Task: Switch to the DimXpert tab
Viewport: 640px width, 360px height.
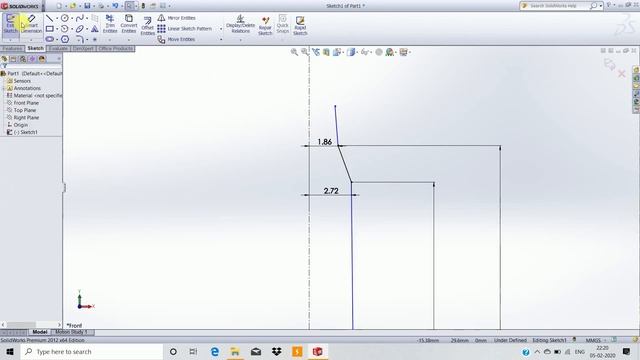Action: click(x=83, y=49)
